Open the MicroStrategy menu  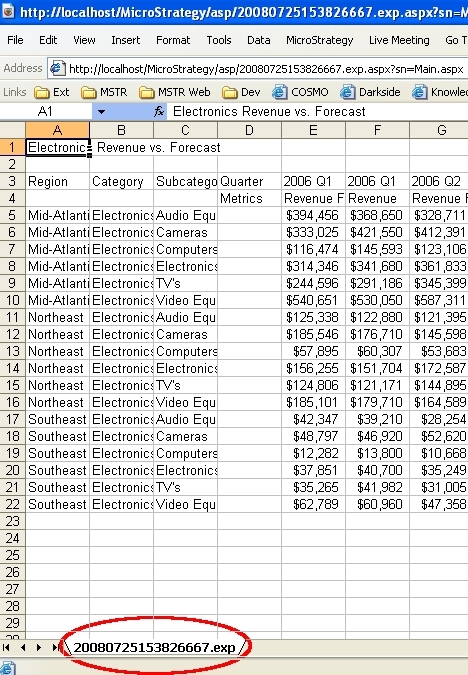pos(319,40)
